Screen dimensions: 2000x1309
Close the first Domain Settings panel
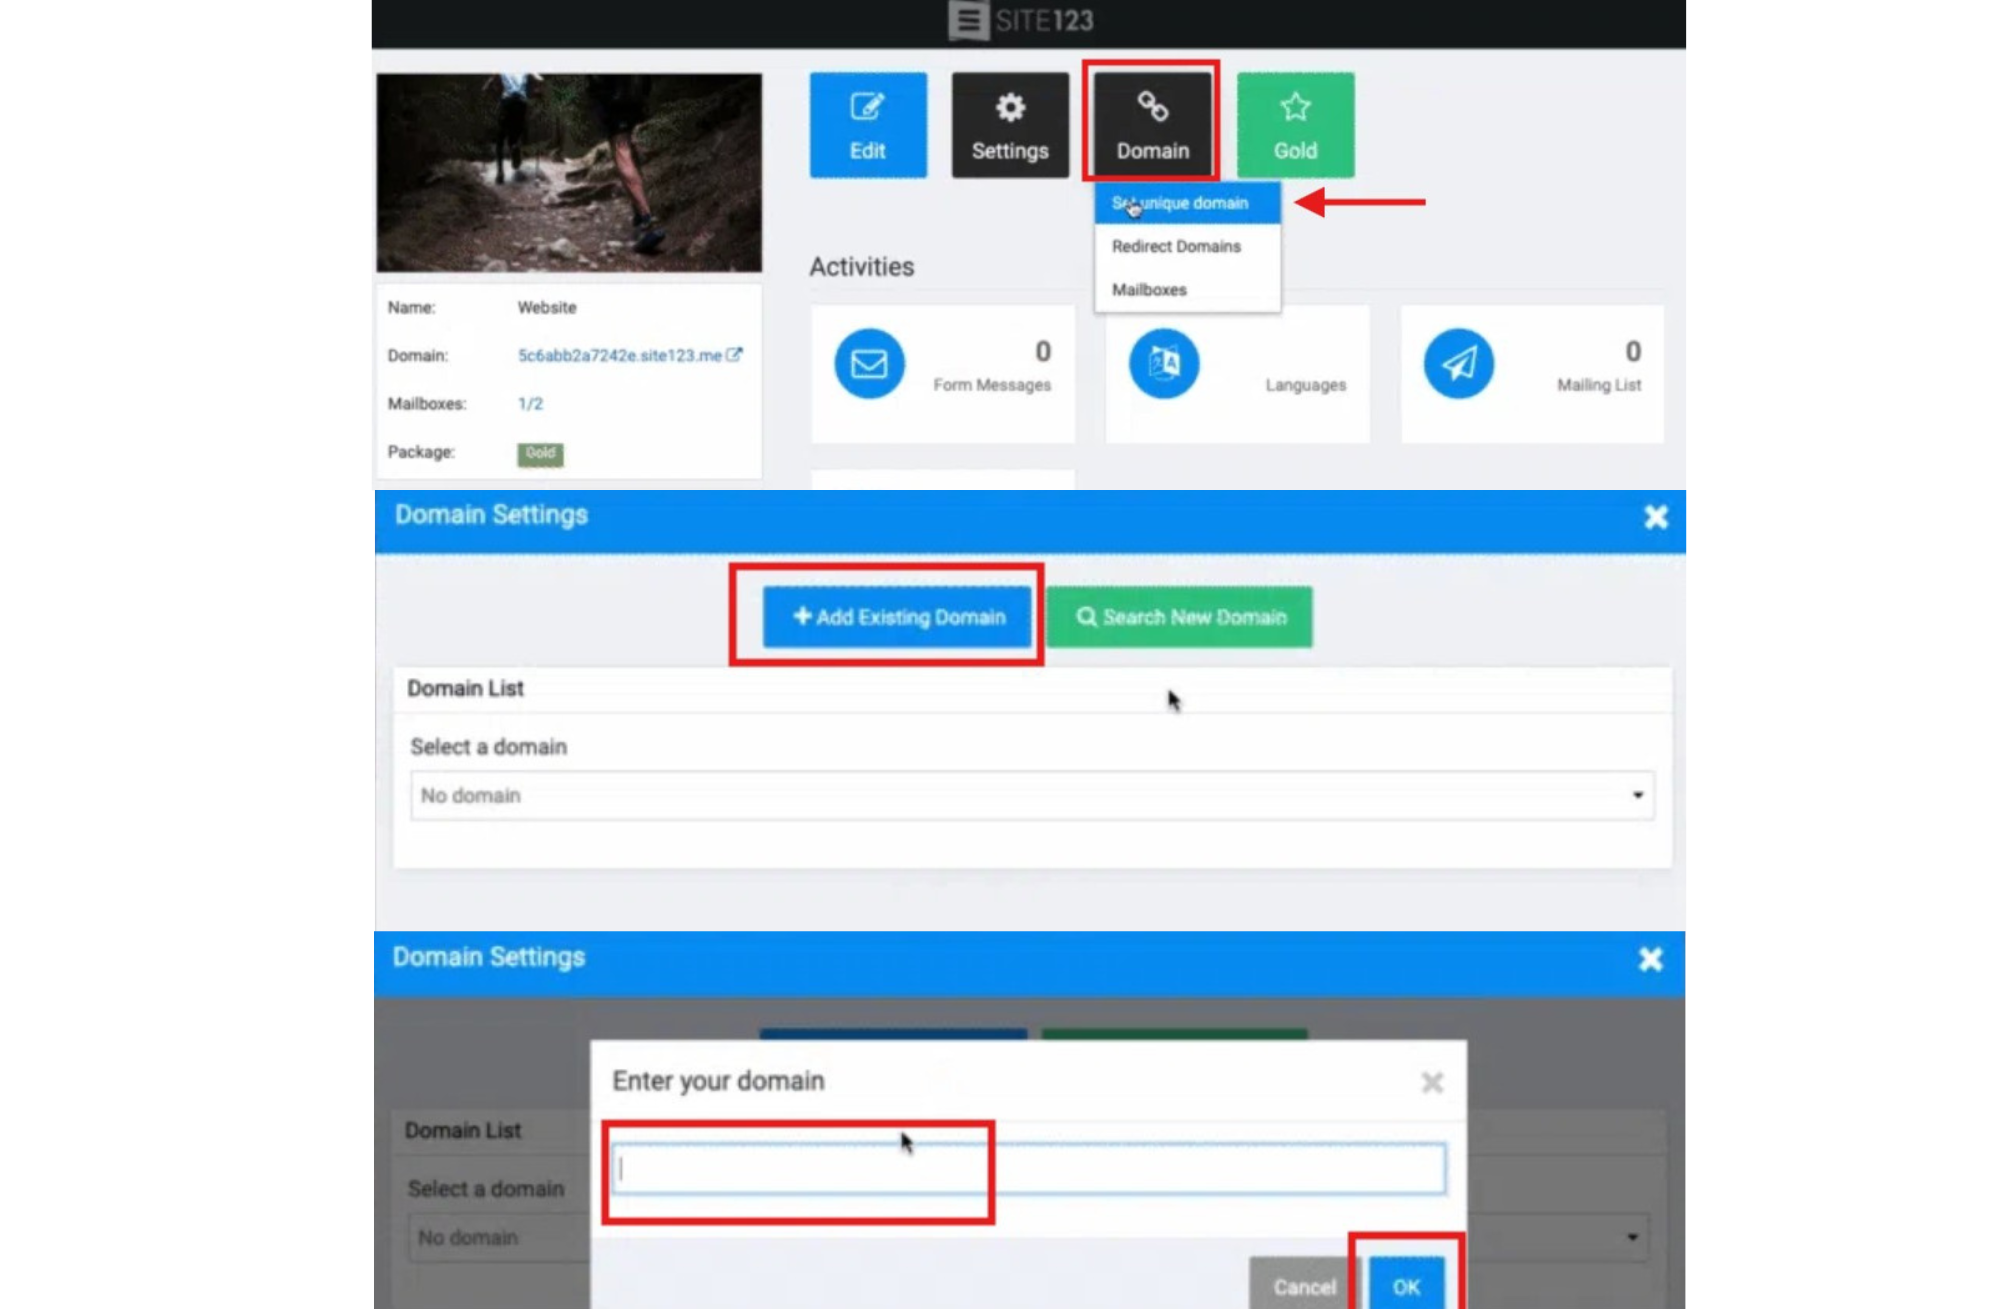(1655, 517)
